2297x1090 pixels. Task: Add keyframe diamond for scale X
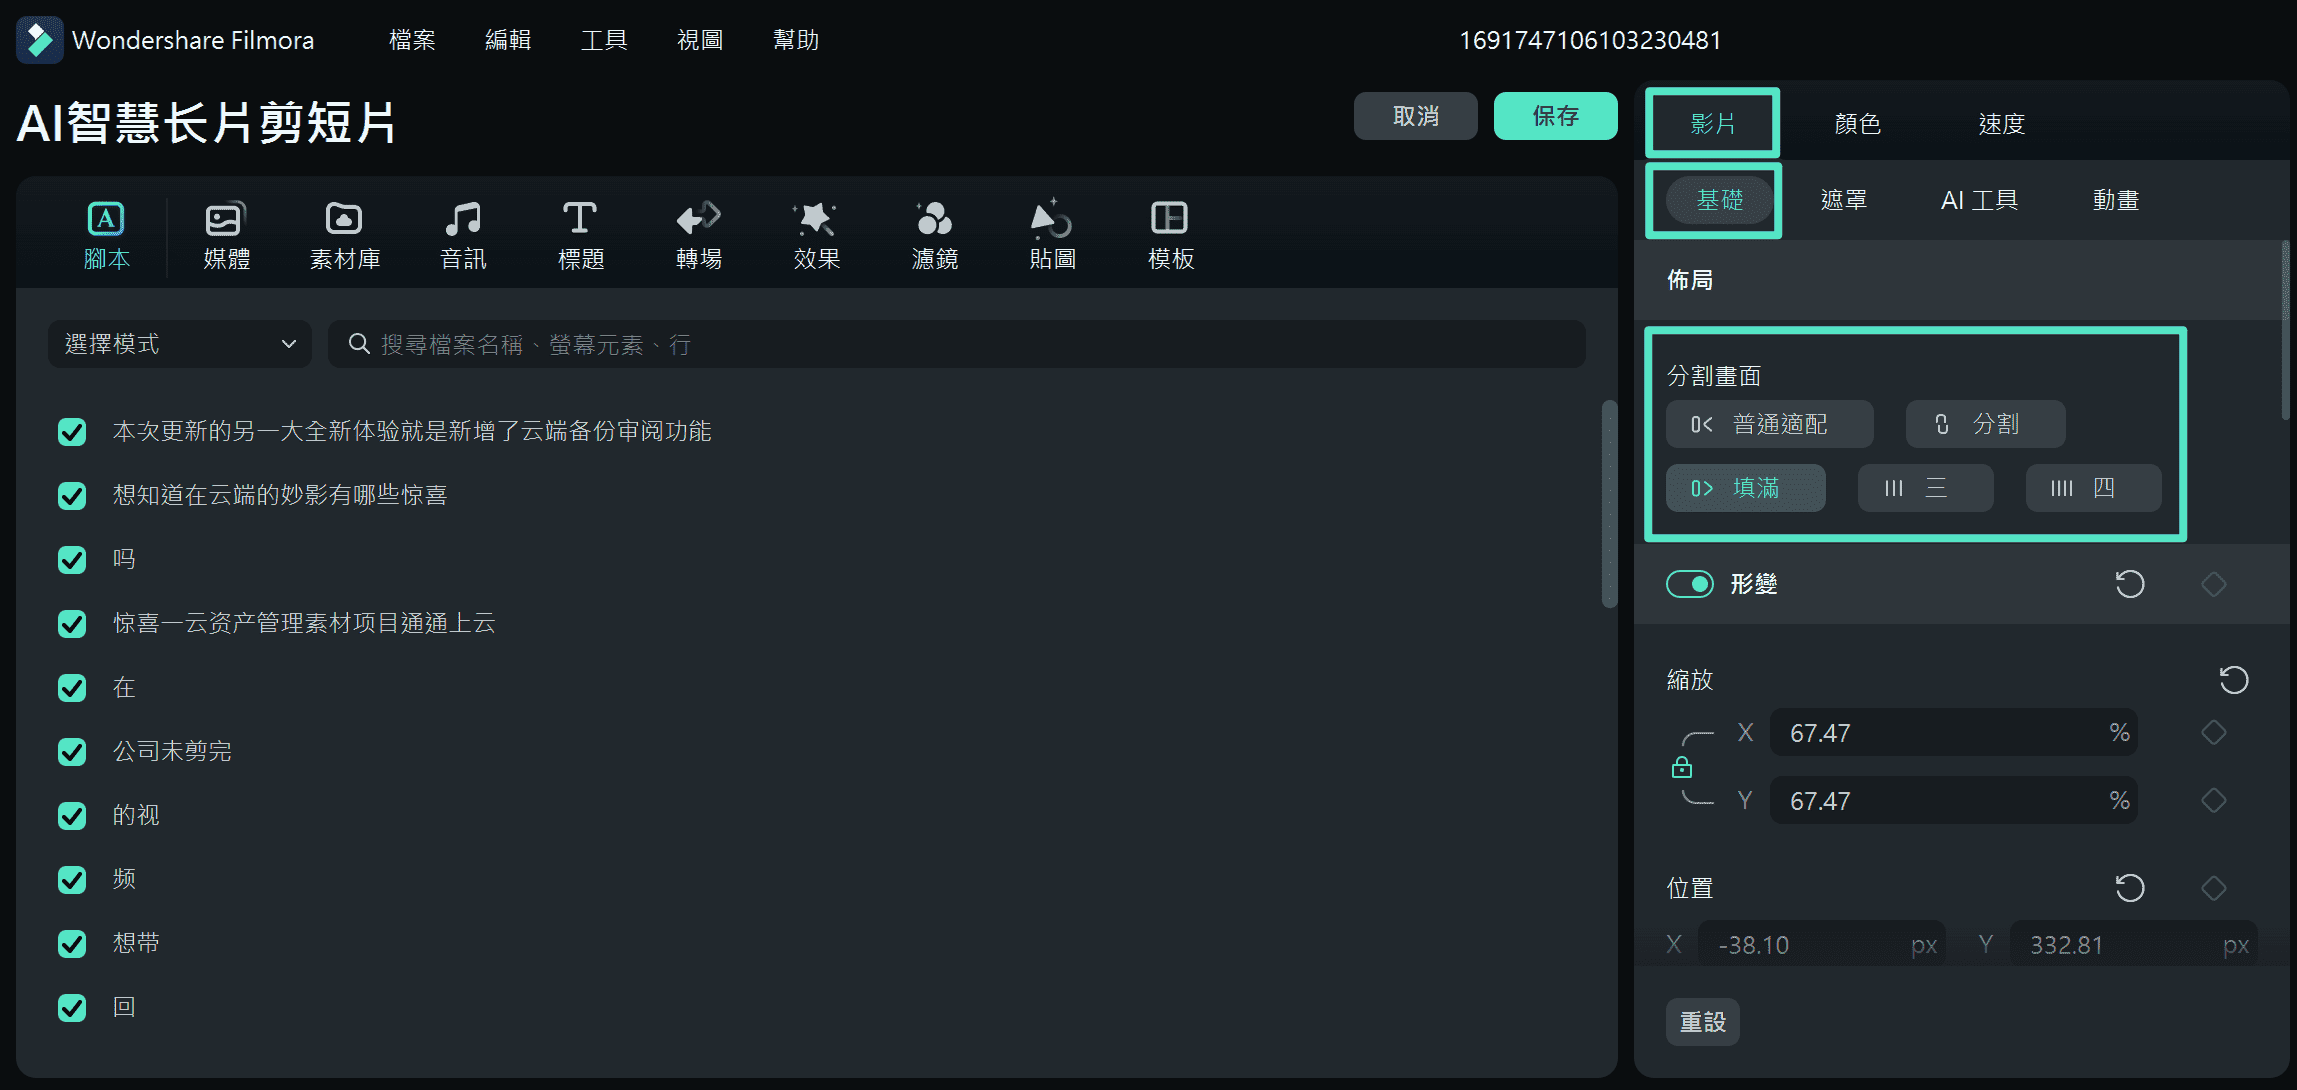coord(2214,732)
